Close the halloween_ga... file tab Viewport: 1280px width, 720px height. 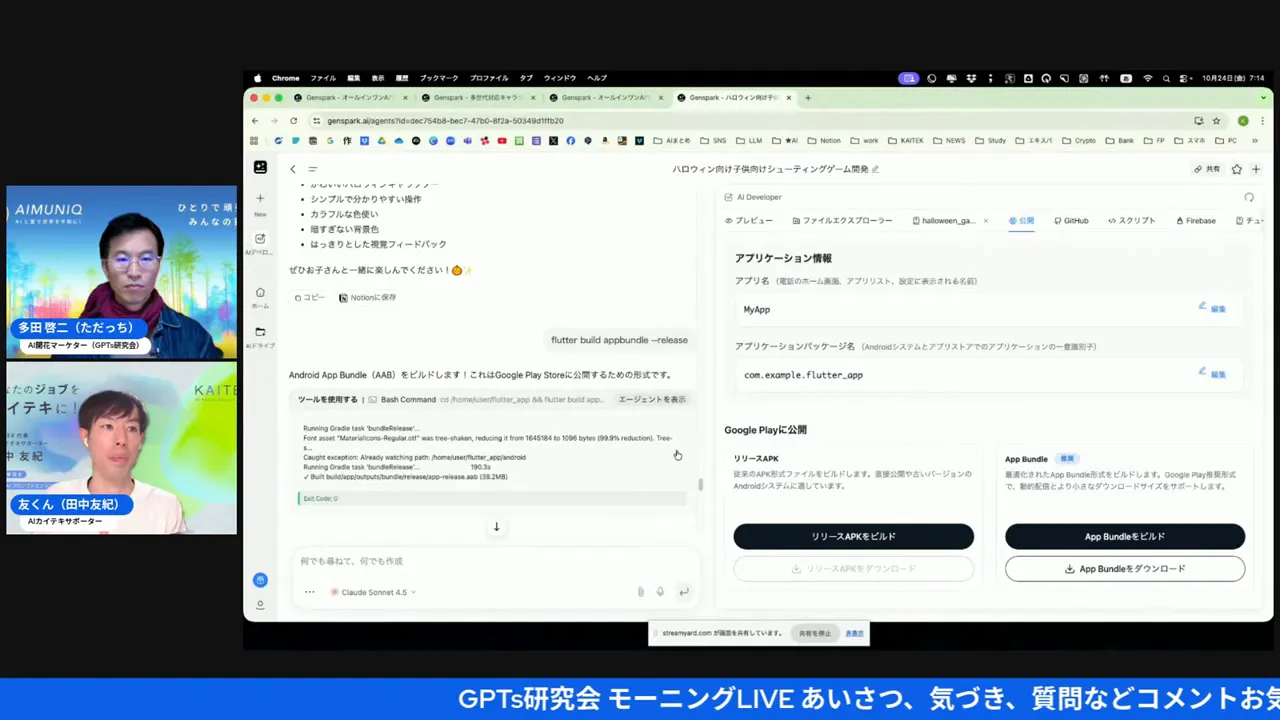986,221
